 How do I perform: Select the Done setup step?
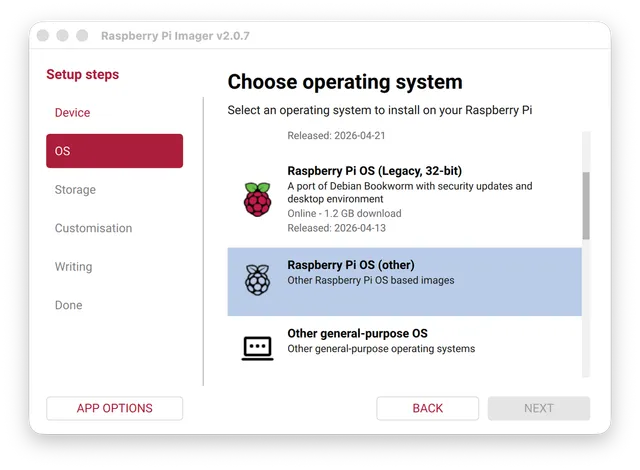114,305
